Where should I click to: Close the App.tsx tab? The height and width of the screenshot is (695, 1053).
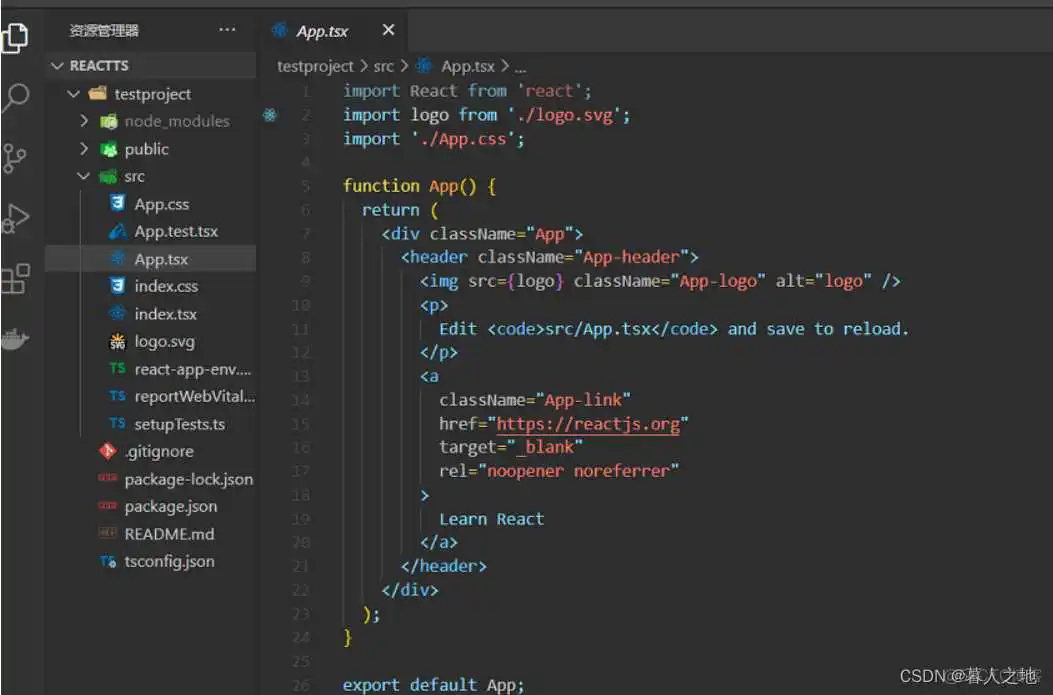click(388, 30)
